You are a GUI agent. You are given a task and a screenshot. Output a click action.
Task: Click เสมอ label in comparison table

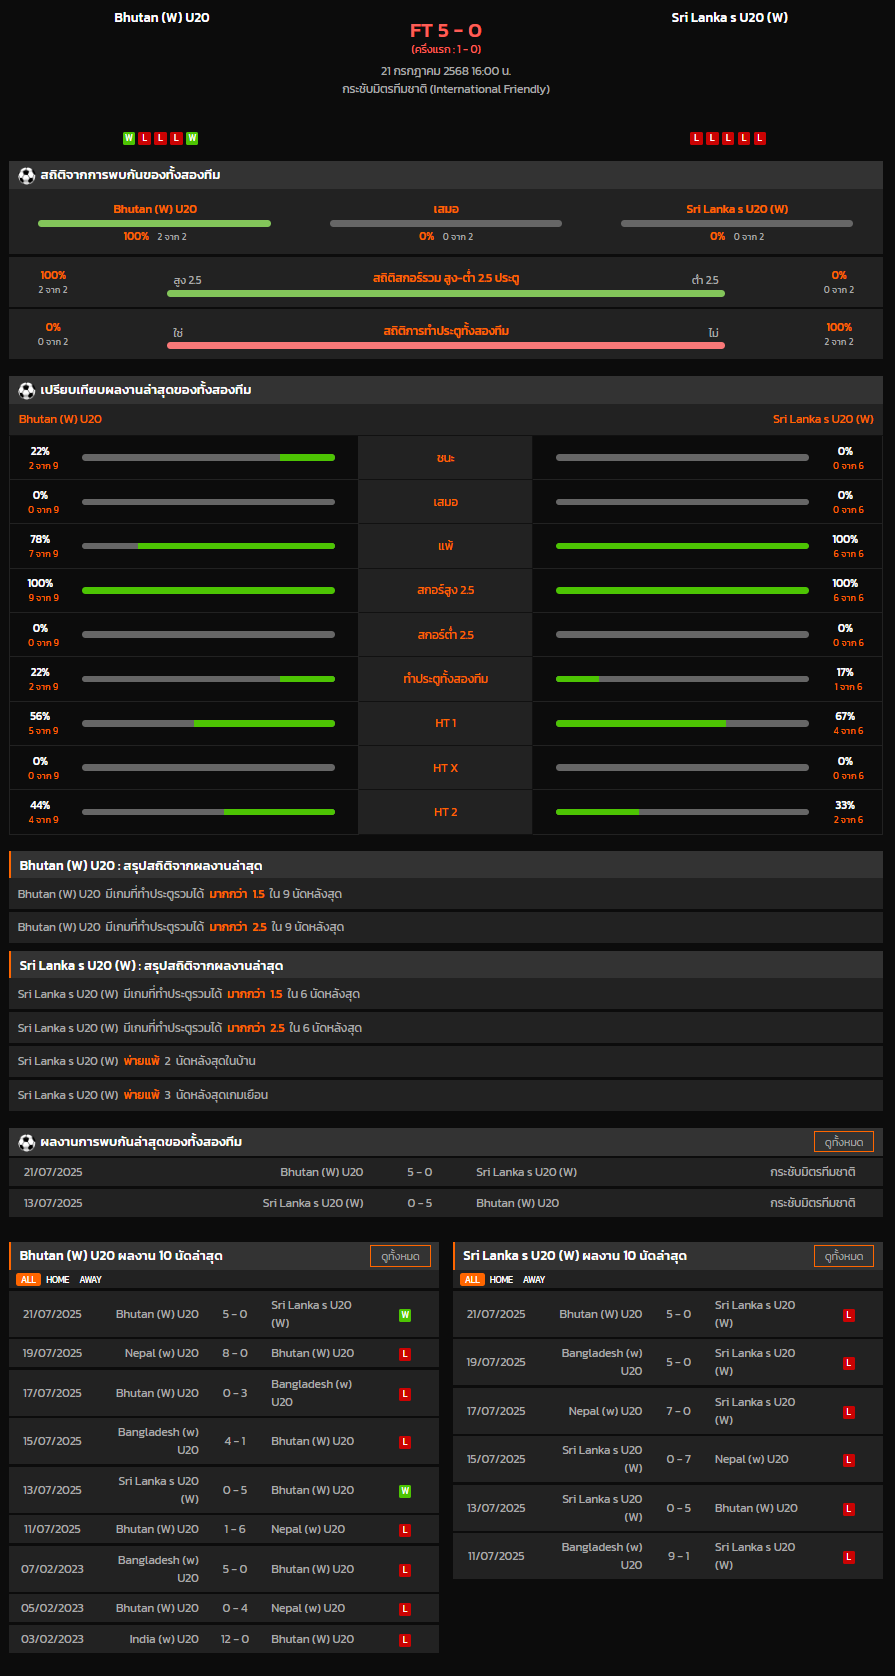pyautogui.click(x=446, y=502)
